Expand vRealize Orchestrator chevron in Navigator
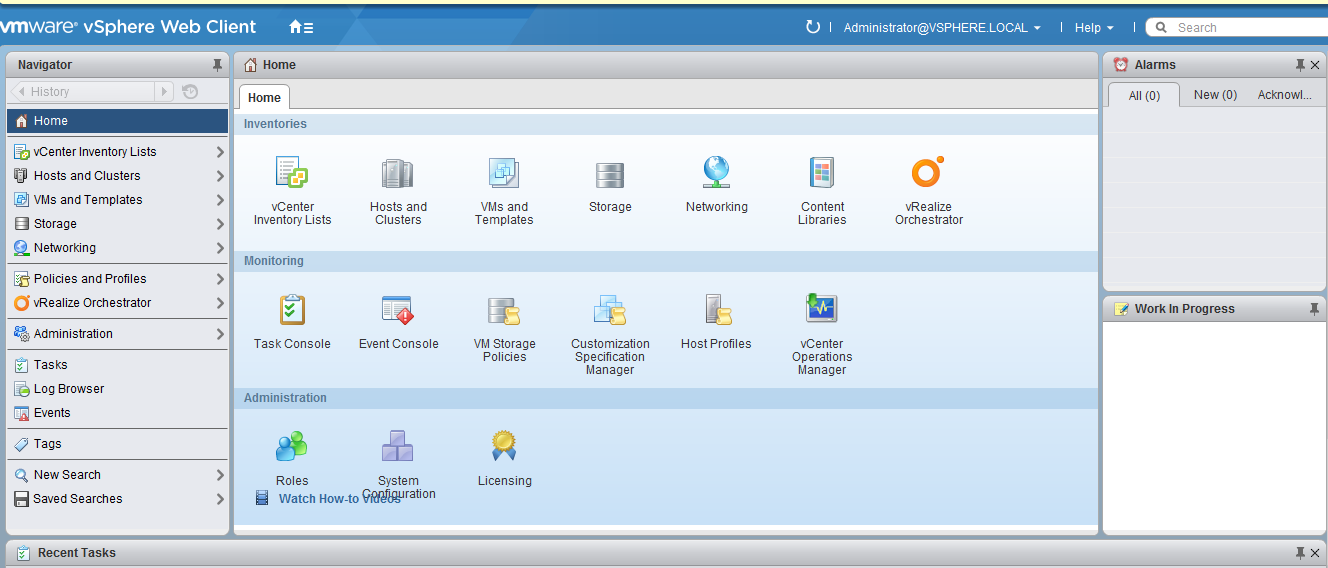This screenshot has width=1328, height=568. pyautogui.click(x=220, y=303)
